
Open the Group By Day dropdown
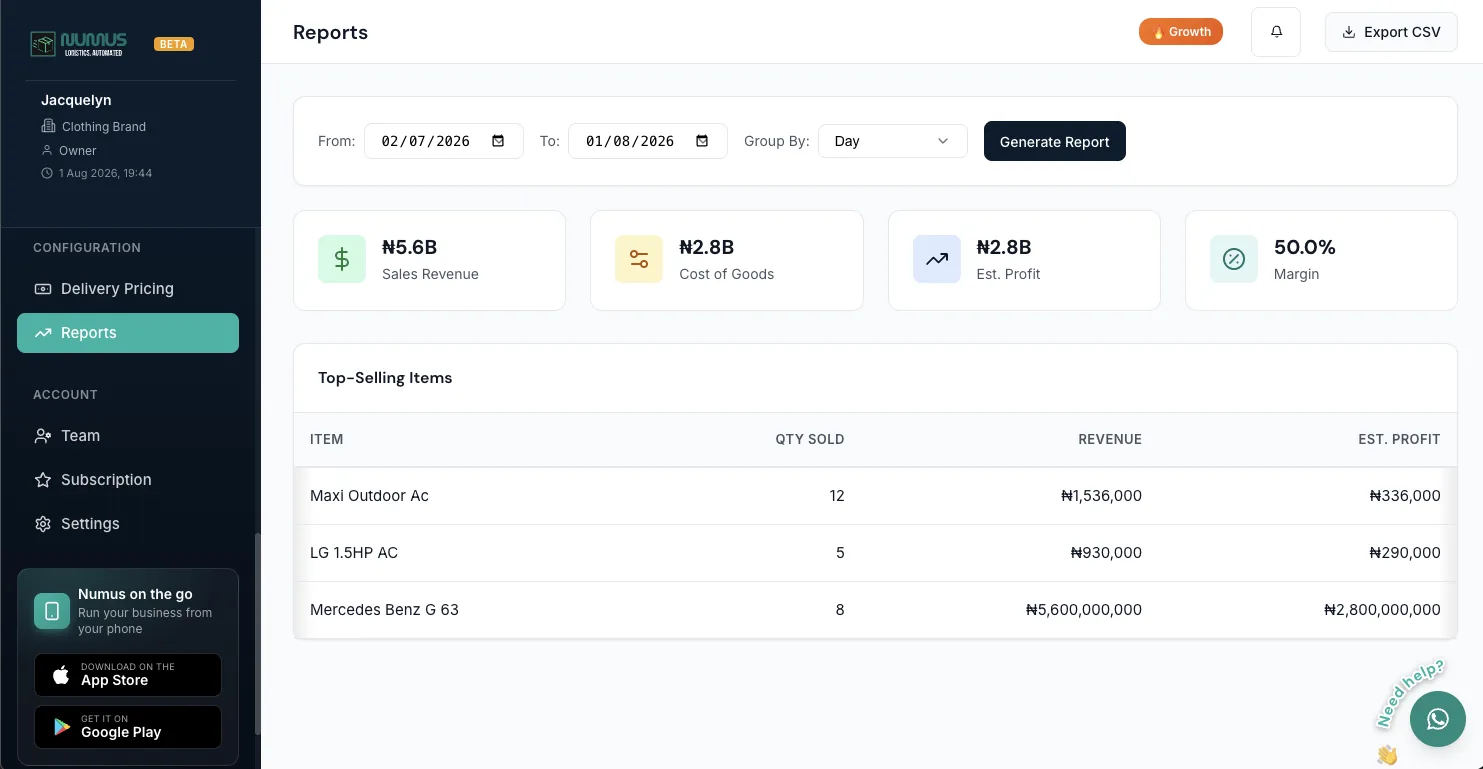click(893, 141)
